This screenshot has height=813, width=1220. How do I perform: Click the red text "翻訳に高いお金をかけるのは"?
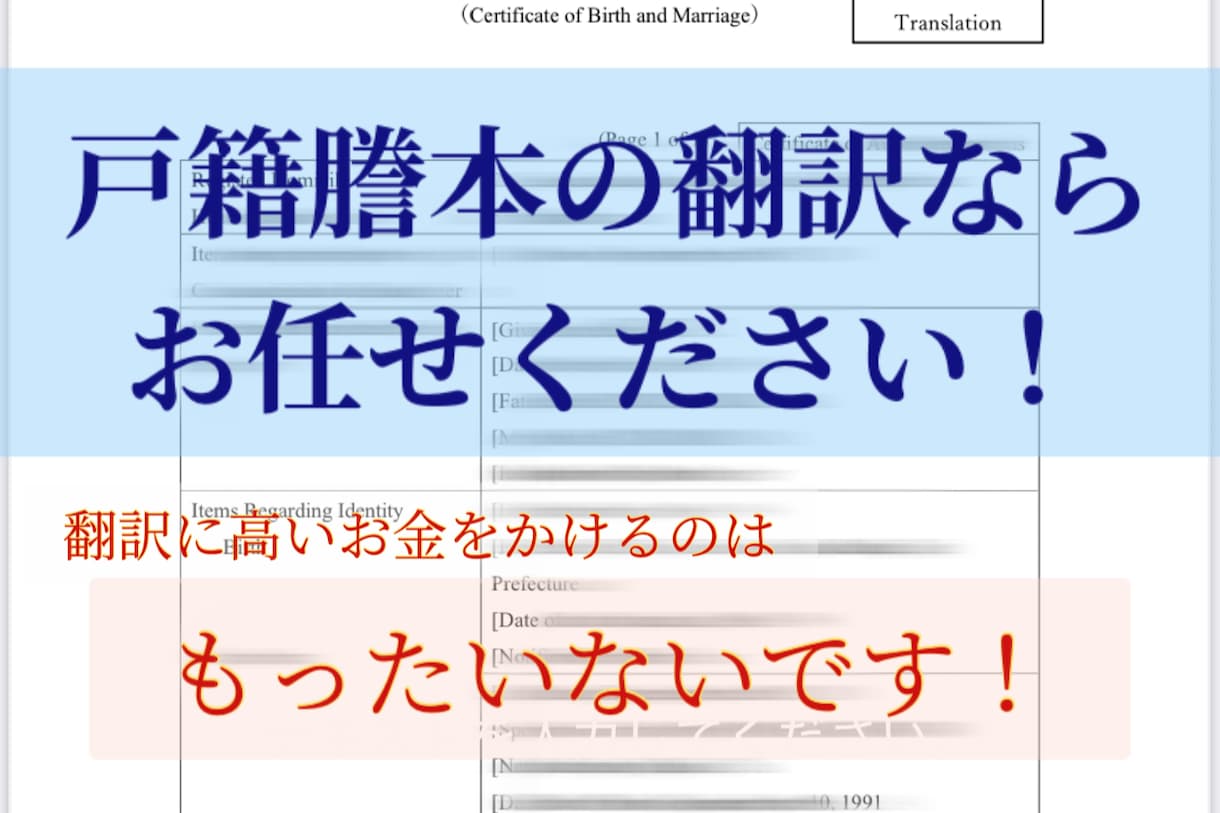tap(420, 536)
